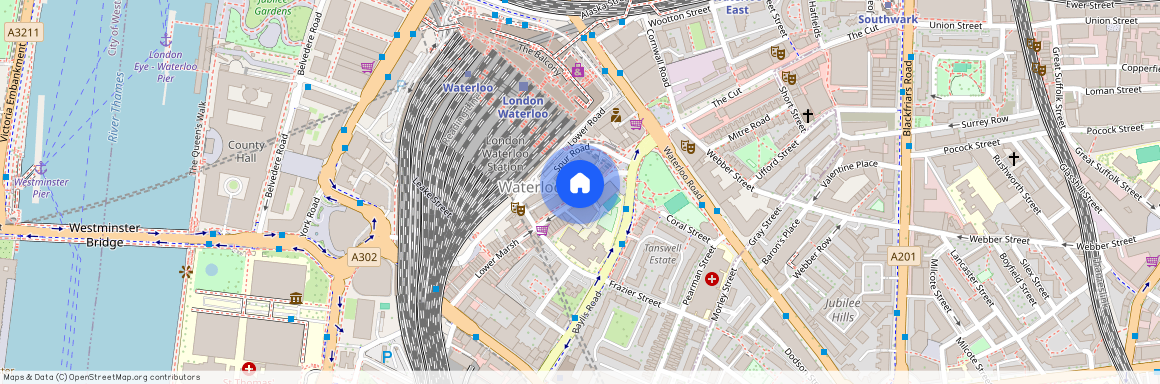The width and height of the screenshot is (1160, 384).
Task: Select the anchor icon at Westminster Pier
Action: 41,168
